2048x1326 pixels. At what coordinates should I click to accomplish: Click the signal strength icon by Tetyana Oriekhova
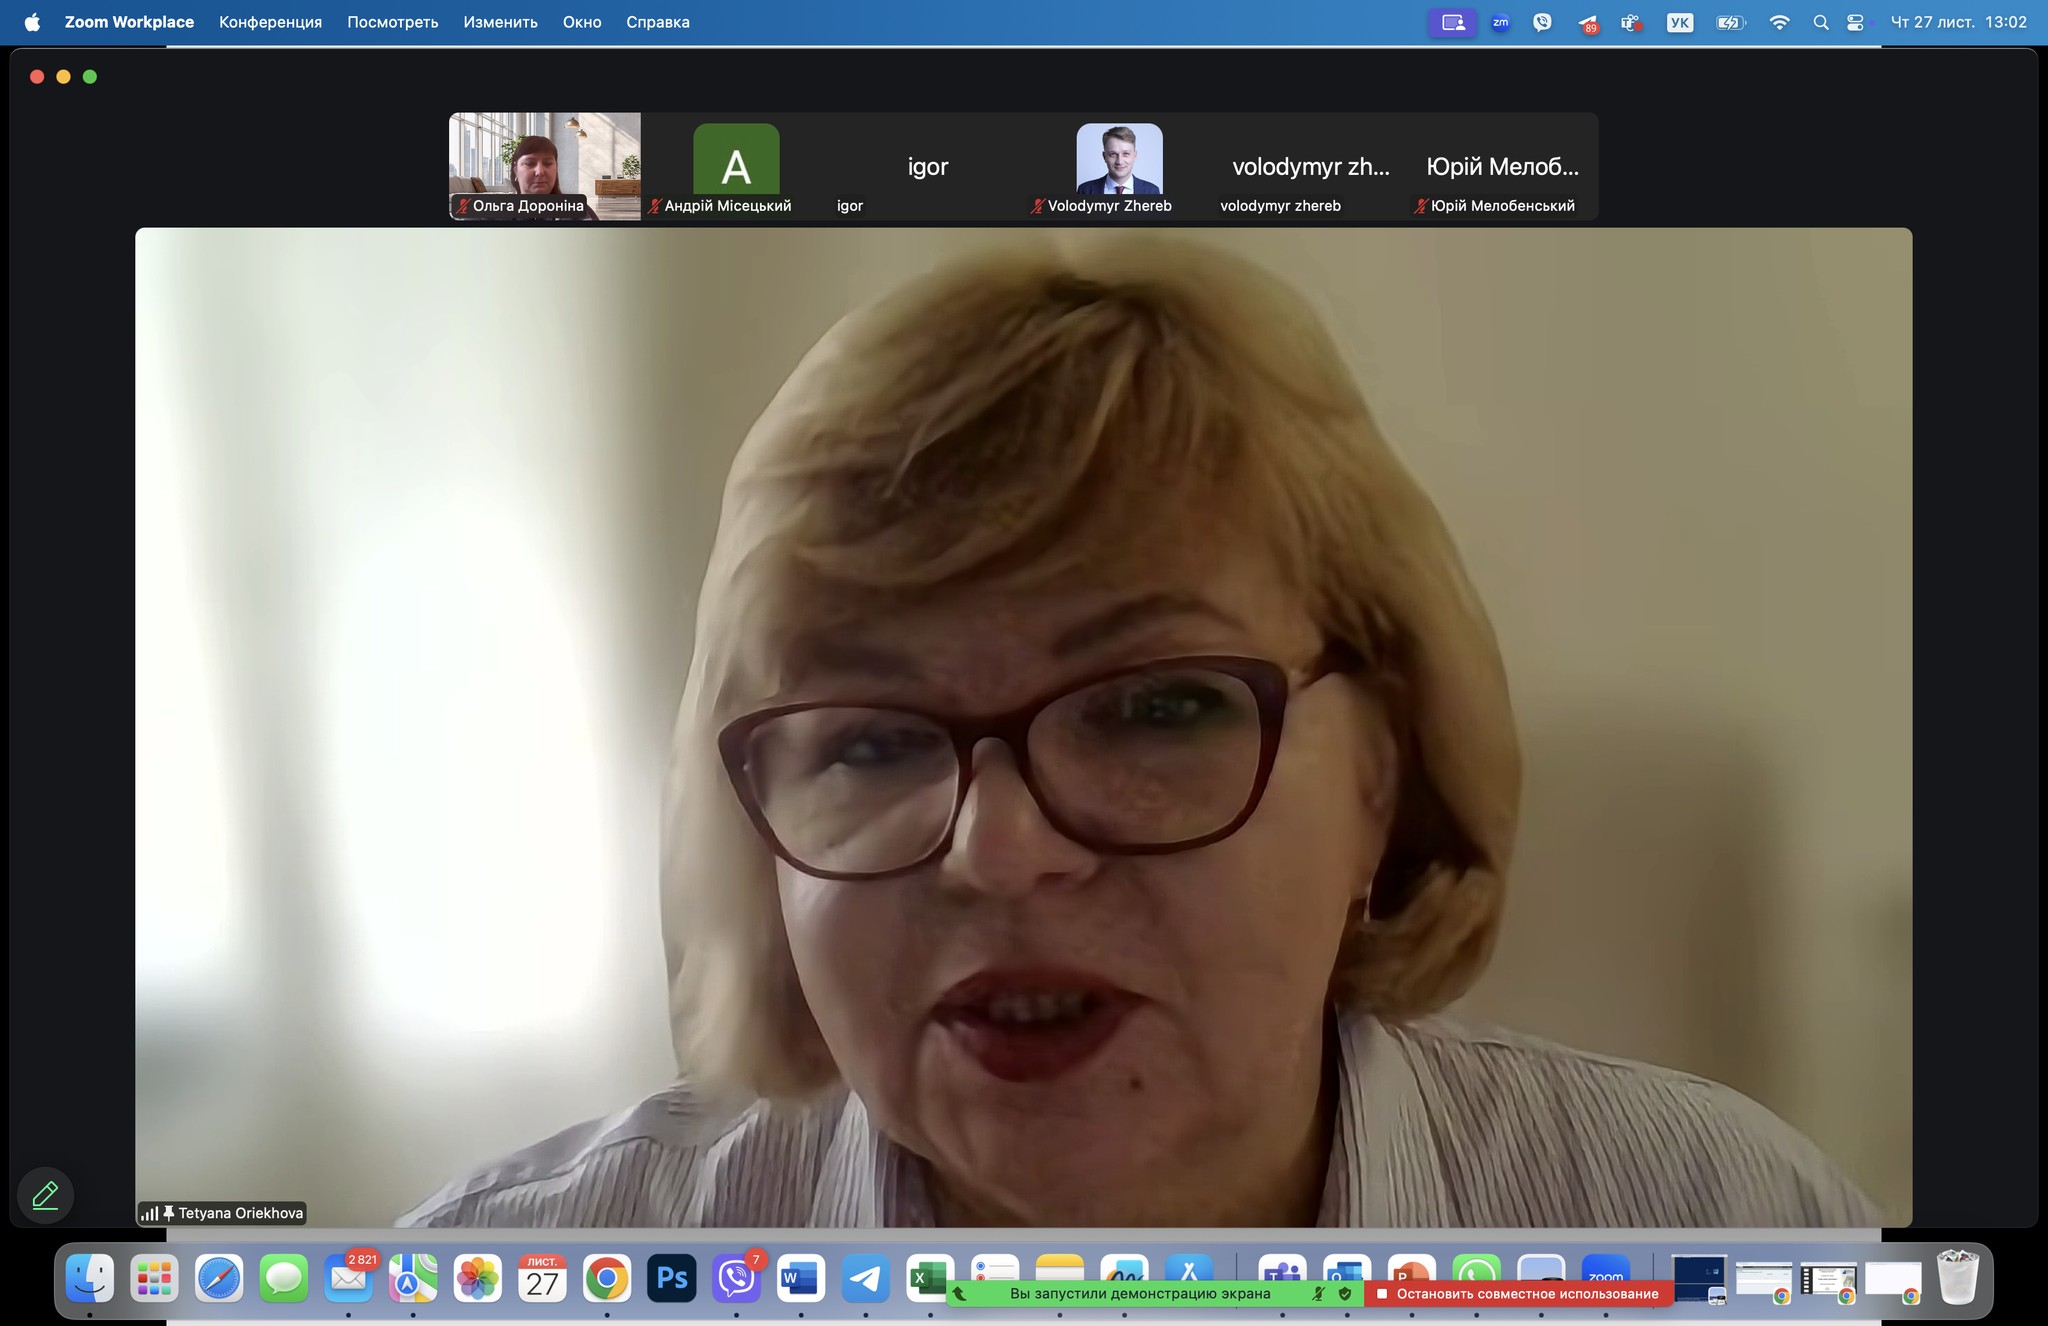click(x=149, y=1213)
